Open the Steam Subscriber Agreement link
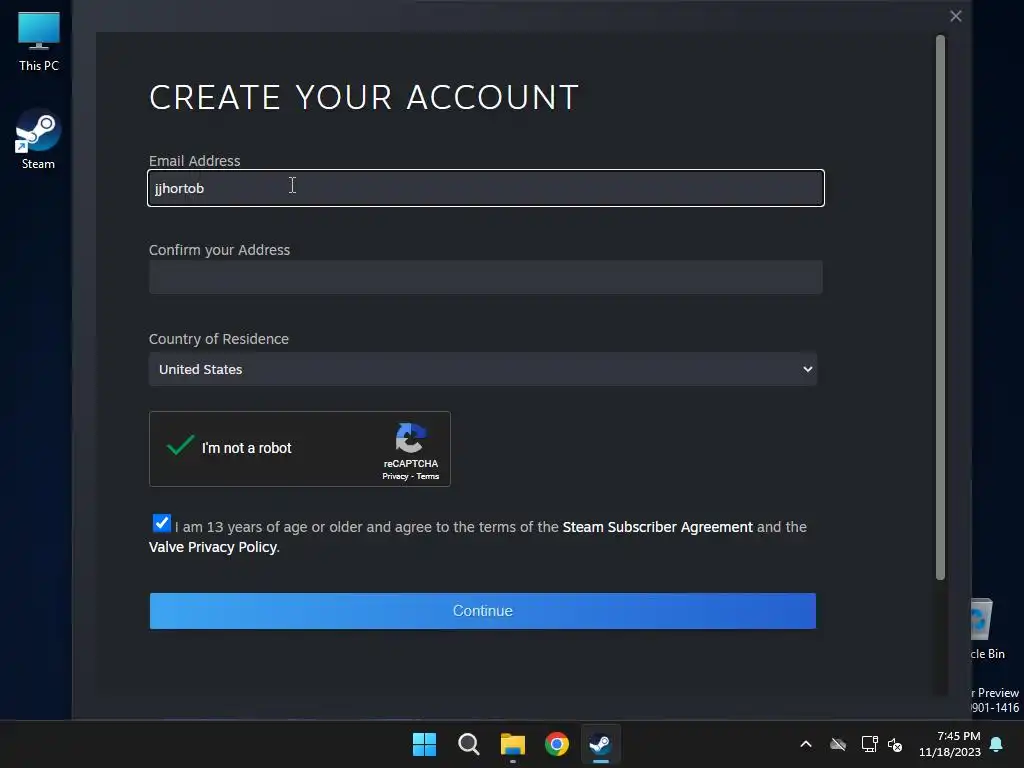Image resolution: width=1024 pixels, height=768 pixels. pyautogui.click(x=658, y=527)
